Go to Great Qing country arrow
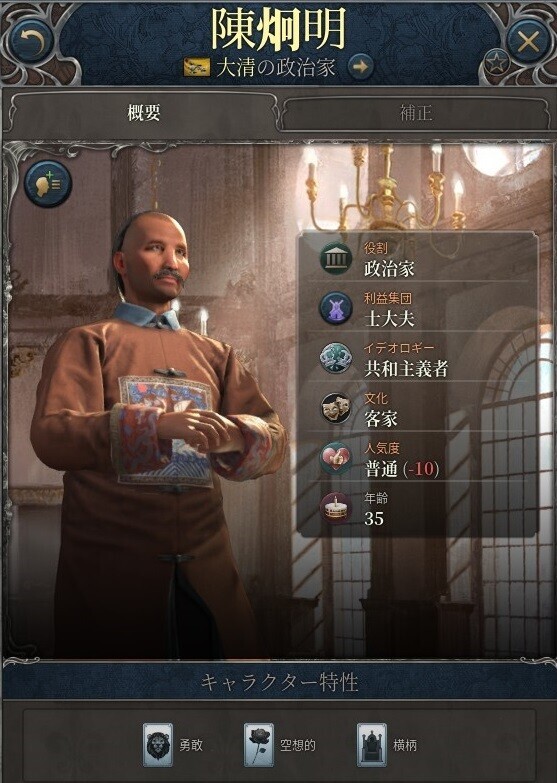Viewport: 557px width, 783px height. pyautogui.click(x=361, y=66)
